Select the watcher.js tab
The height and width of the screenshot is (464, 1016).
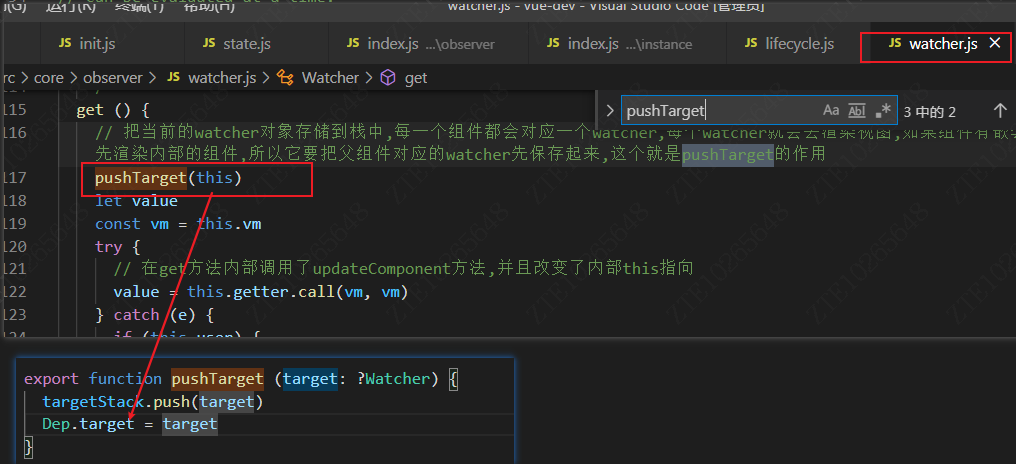click(x=943, y=44)
